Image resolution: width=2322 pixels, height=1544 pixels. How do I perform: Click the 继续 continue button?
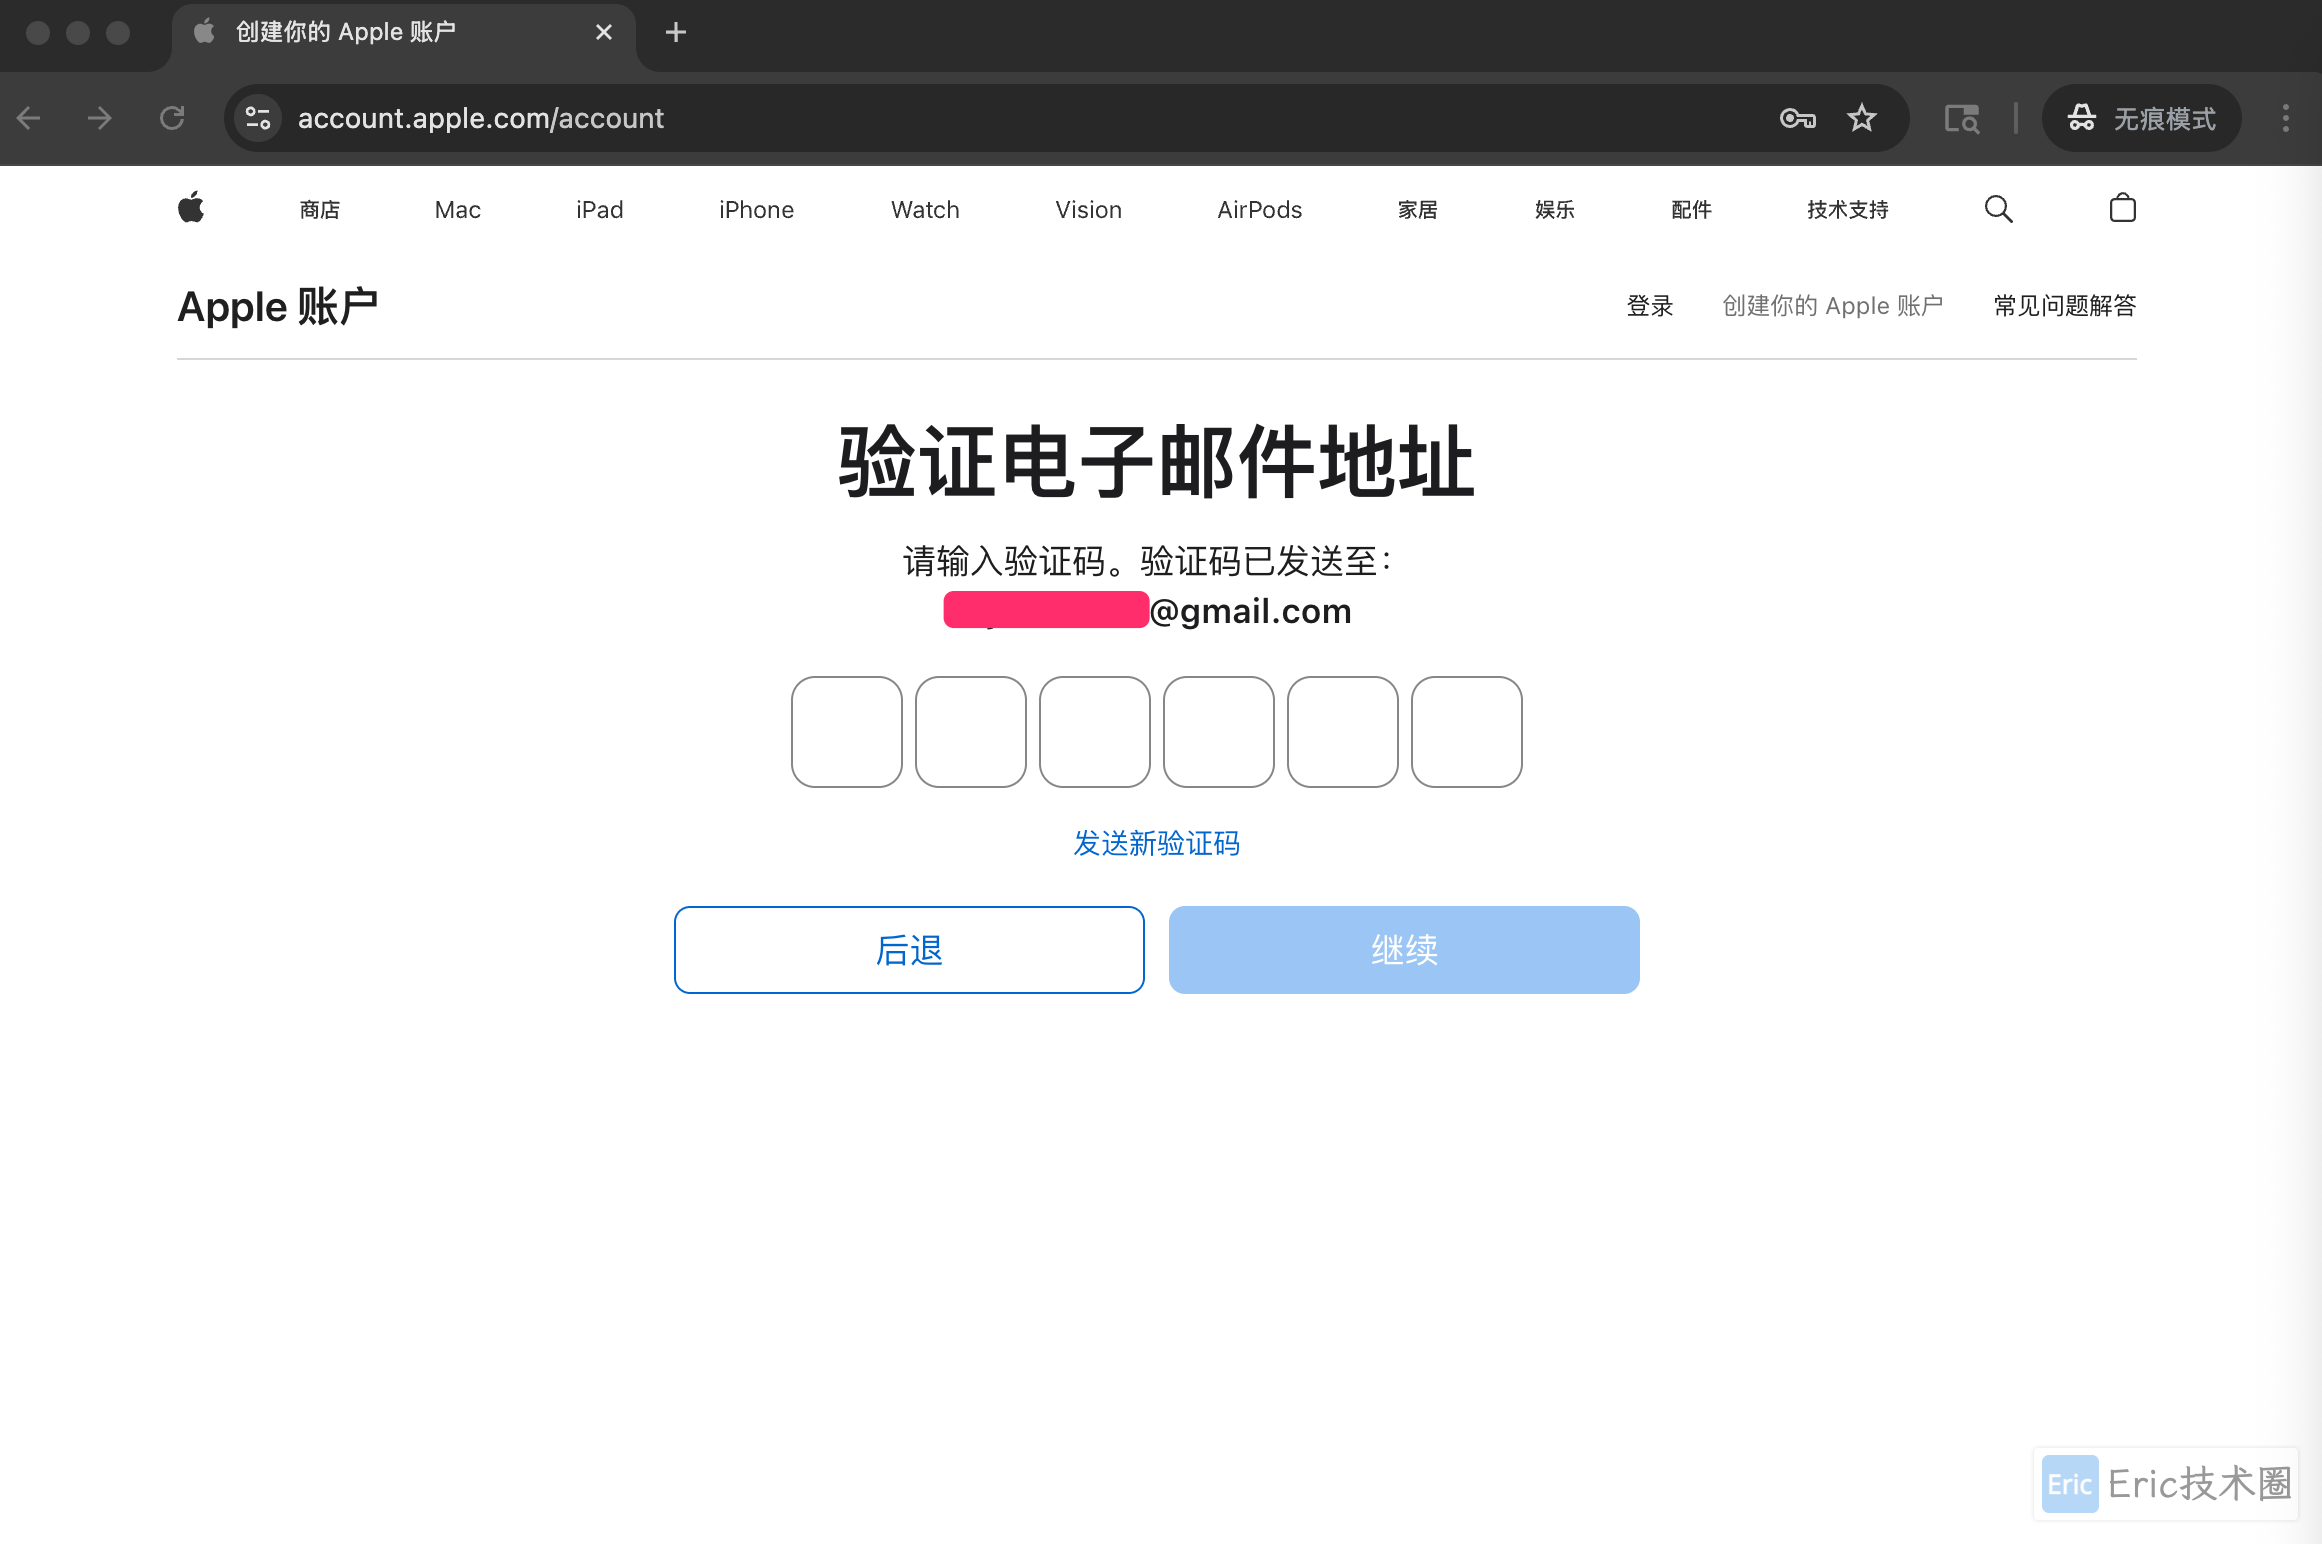tap(1404, 950)
